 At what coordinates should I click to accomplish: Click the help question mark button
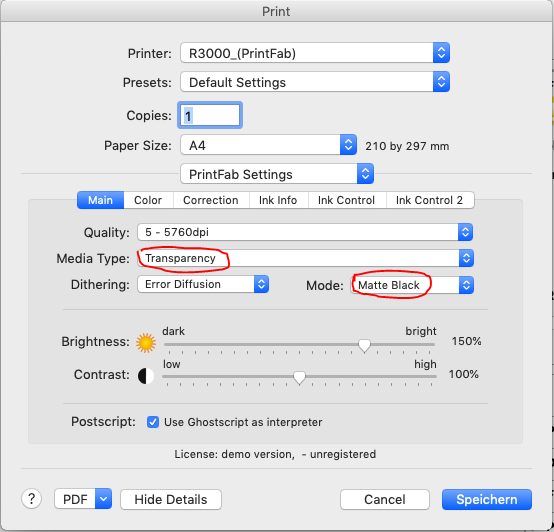tap(31, 499)
